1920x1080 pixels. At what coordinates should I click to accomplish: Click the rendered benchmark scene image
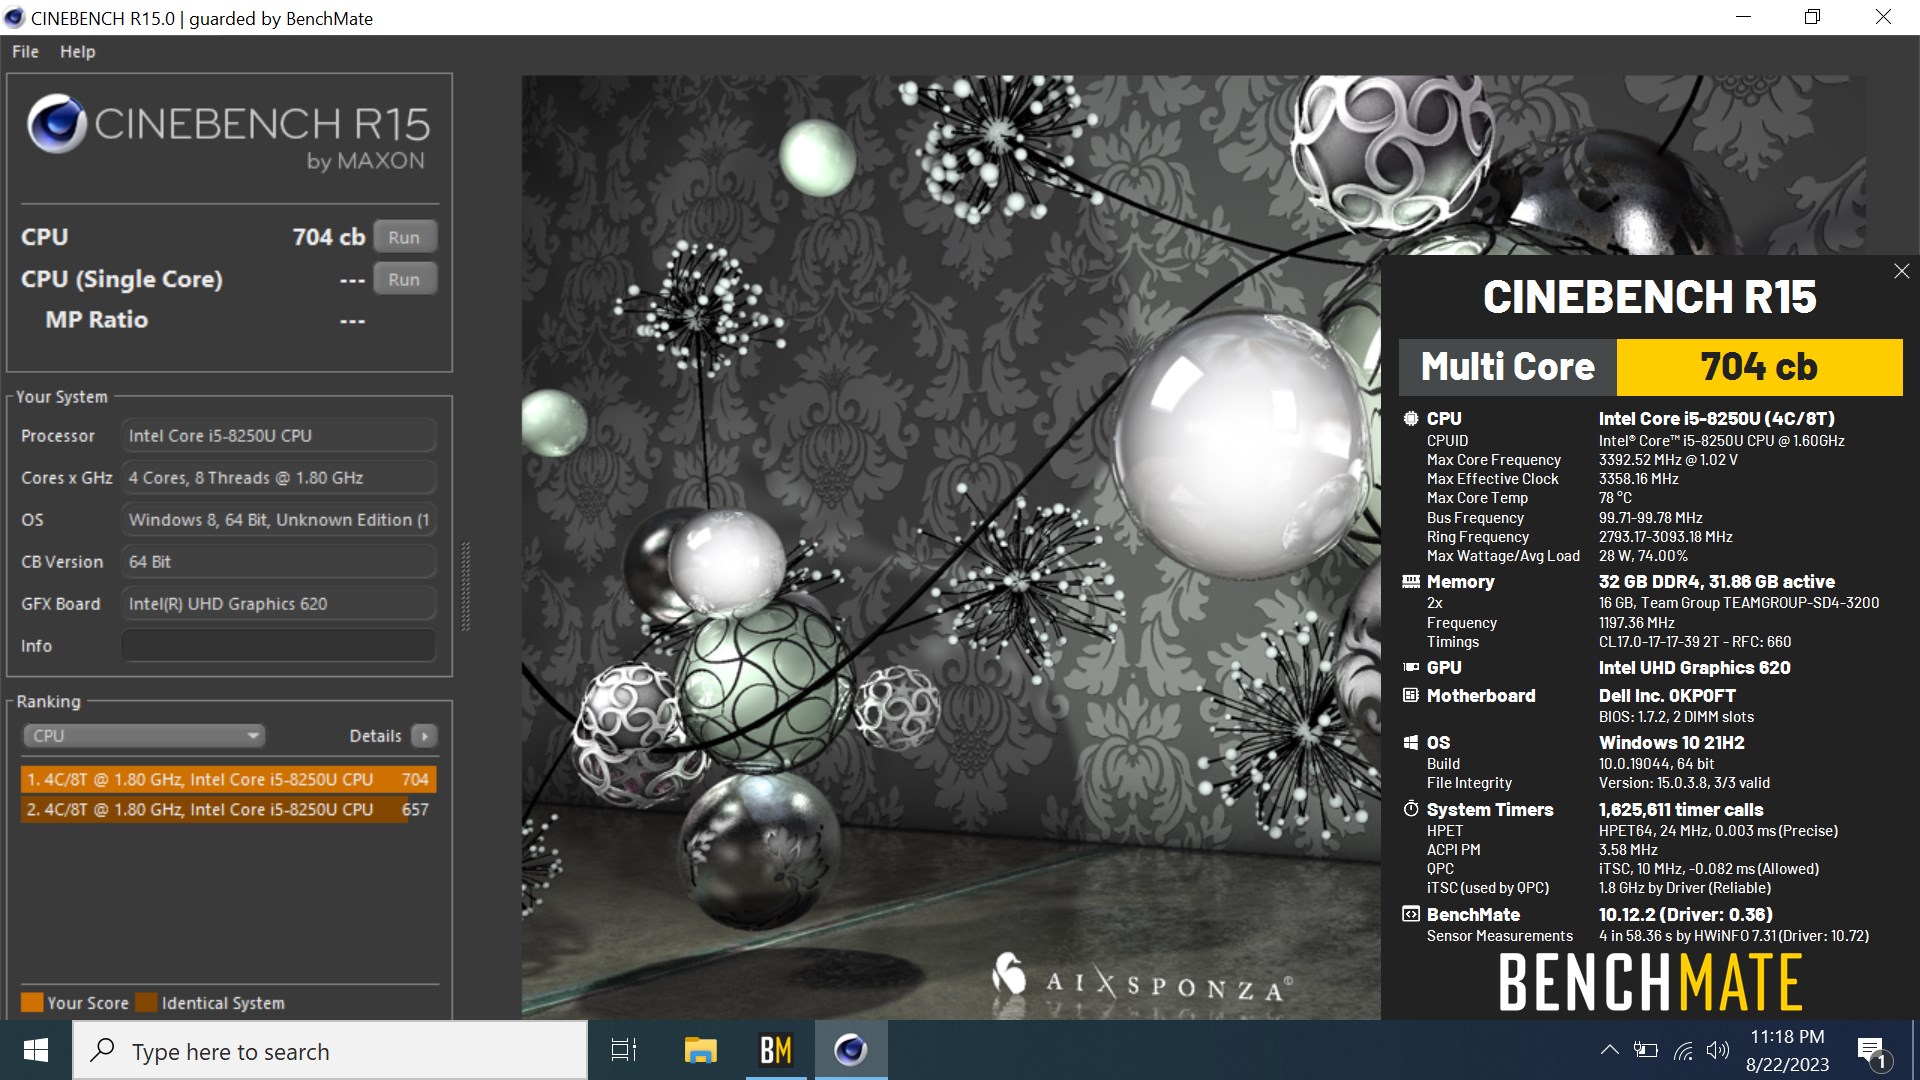pyautogui.click(x=950, y=546)
